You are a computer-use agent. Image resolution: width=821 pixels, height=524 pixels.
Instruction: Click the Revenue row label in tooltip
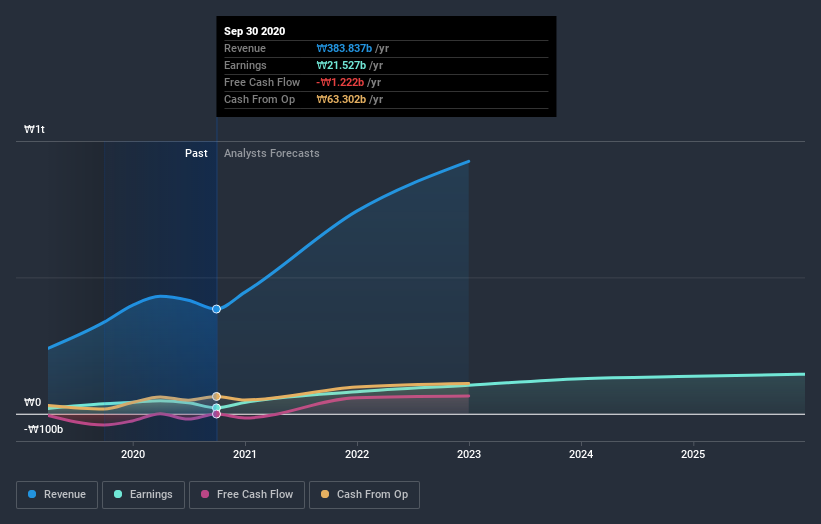[x=245, y=49]
